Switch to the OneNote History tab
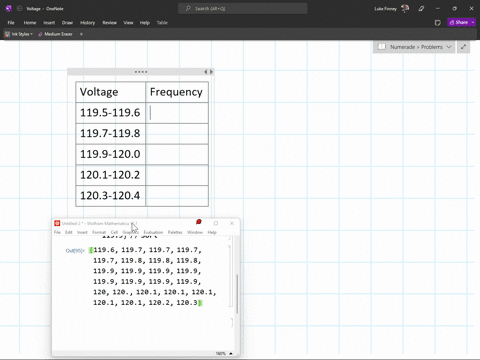 pyautogui.click(x=88, y=23)
